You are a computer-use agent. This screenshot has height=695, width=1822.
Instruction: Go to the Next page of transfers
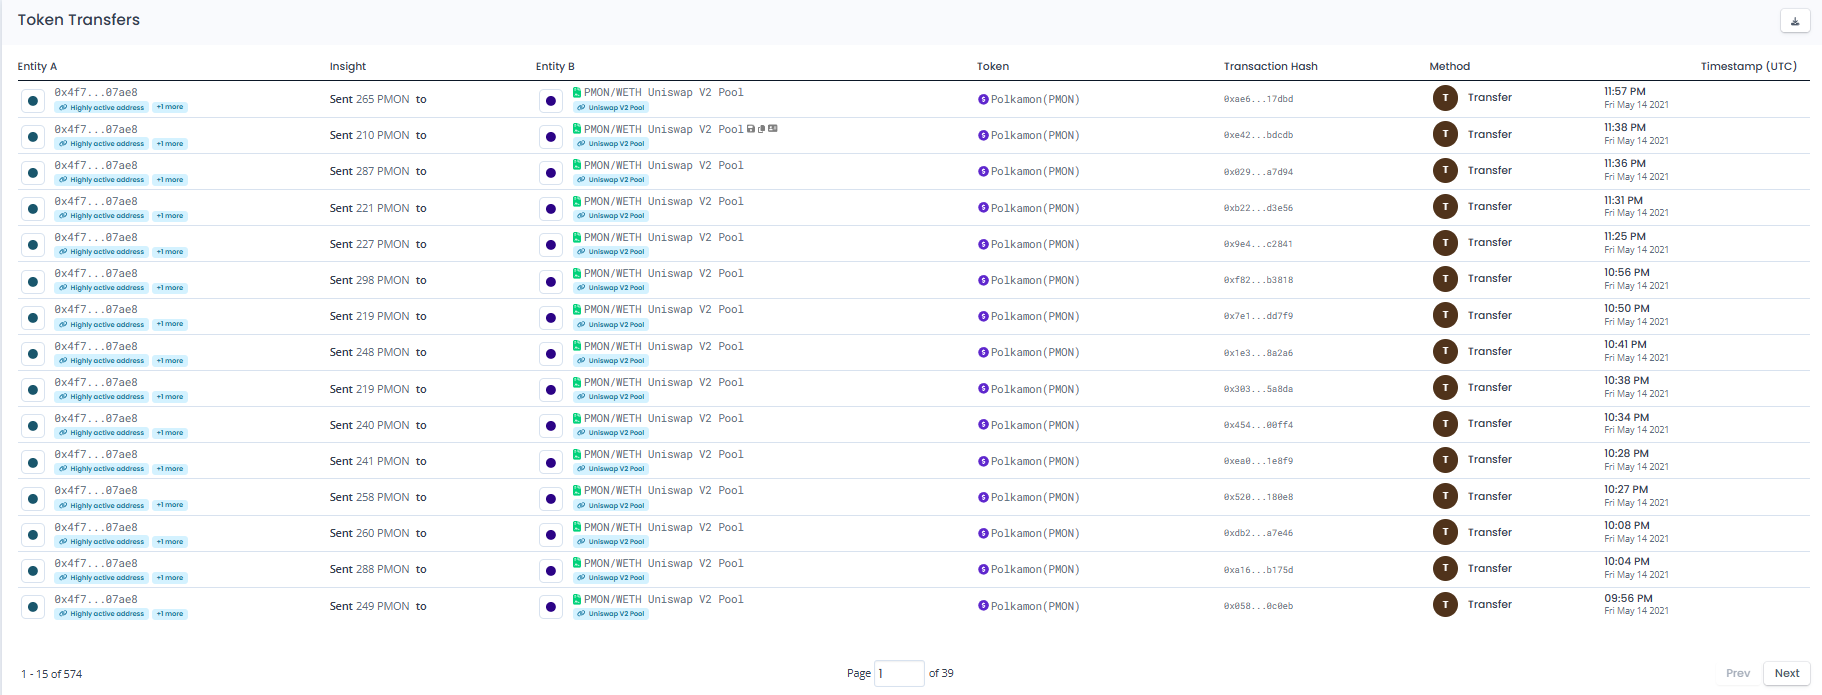point(1786,673)
